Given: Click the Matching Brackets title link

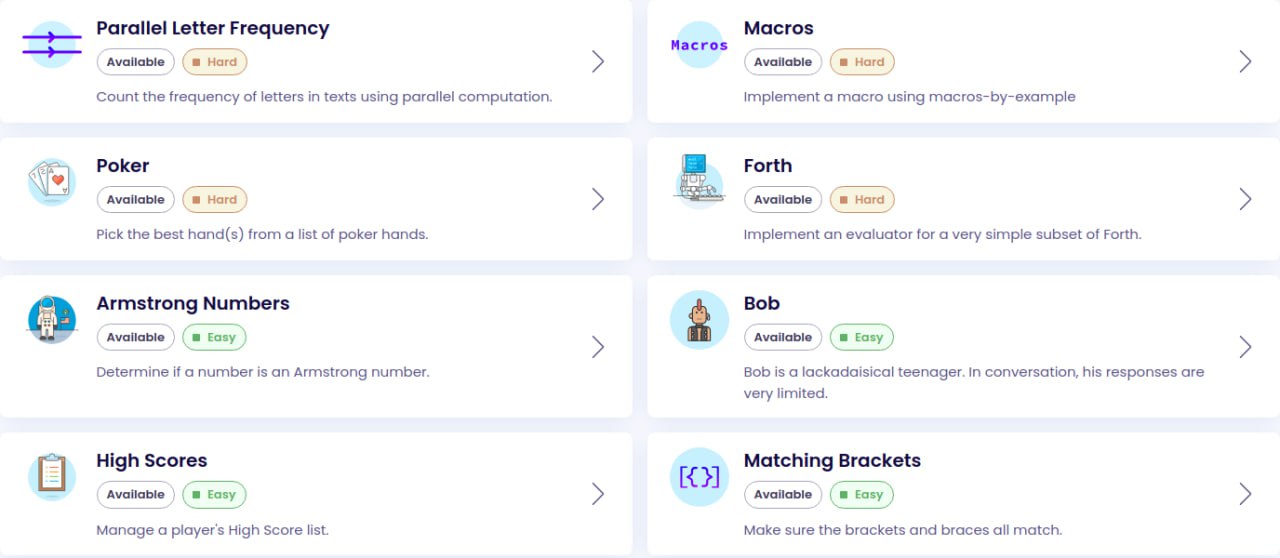Looking at the screenshot, I should [x=832, y=460].
